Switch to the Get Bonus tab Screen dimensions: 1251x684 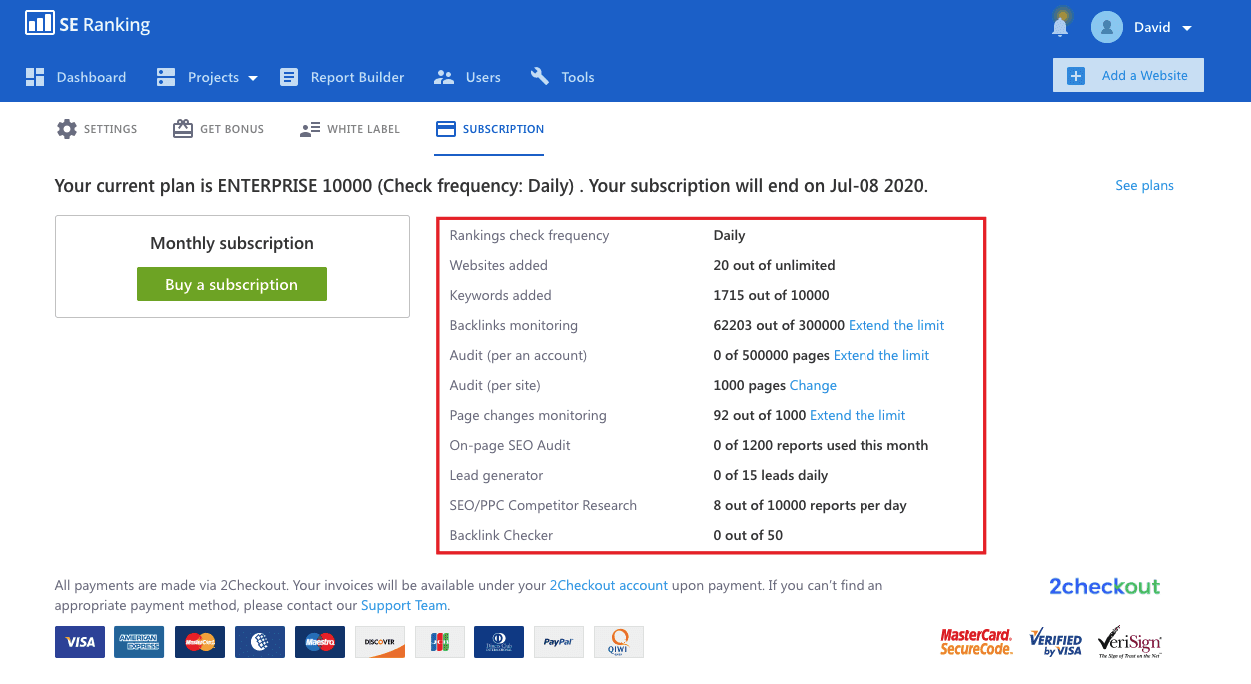click(232, 129)
